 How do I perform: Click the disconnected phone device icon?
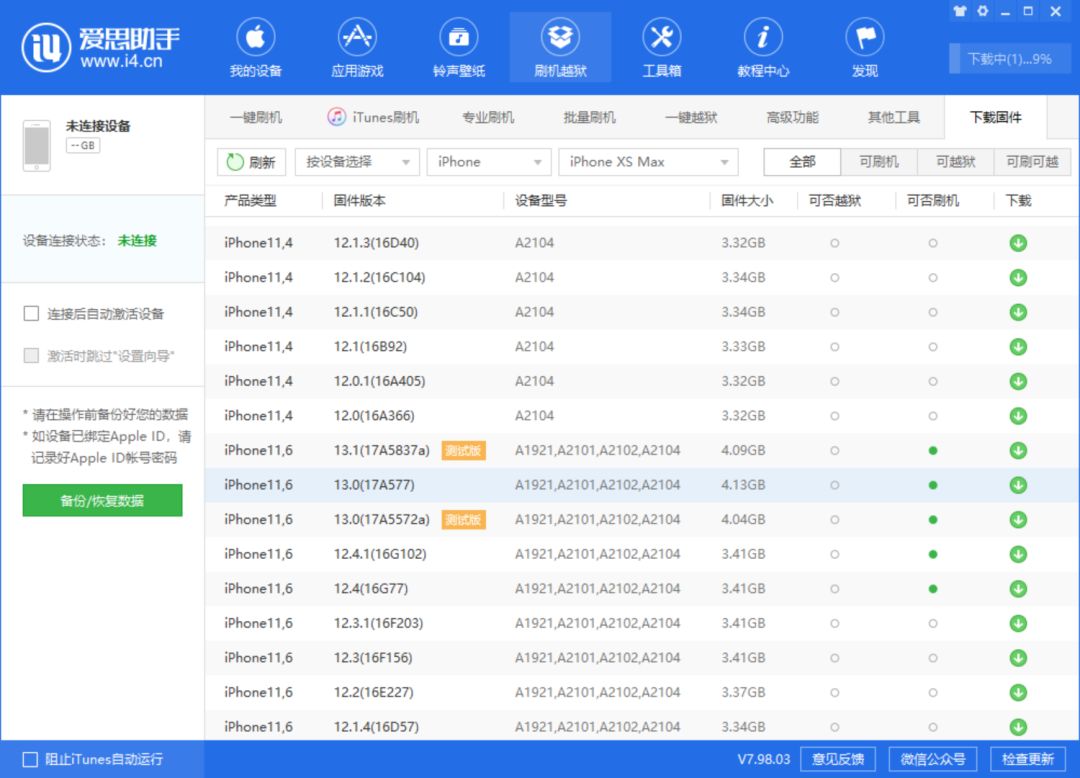pyautogui.click(x=37, y=145)
